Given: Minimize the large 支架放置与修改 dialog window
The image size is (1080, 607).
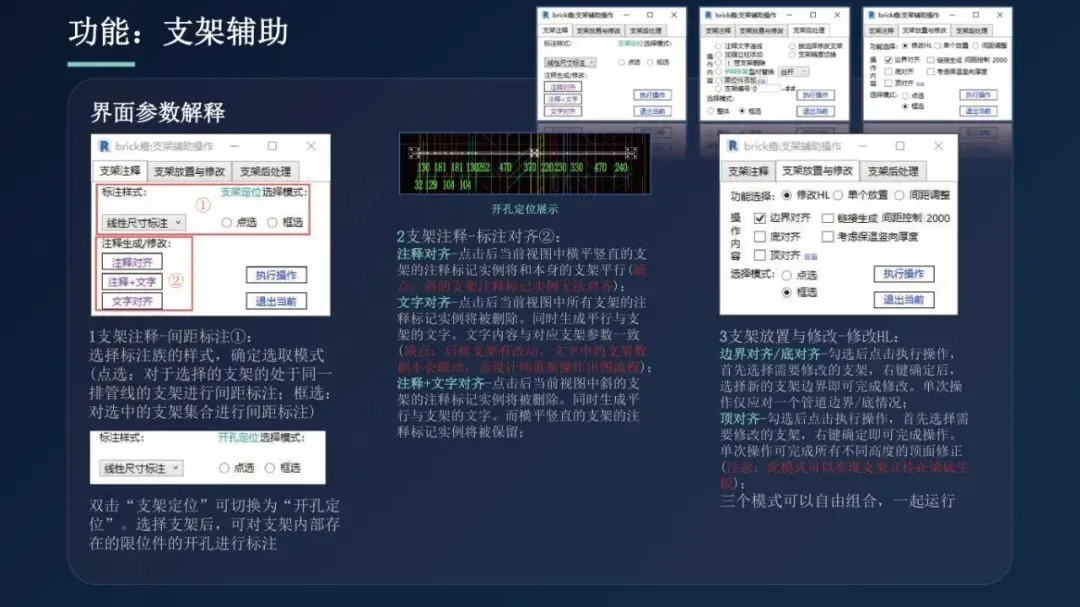Looking at the screenshot, I should pyautogui.click(x=862, y=146).
